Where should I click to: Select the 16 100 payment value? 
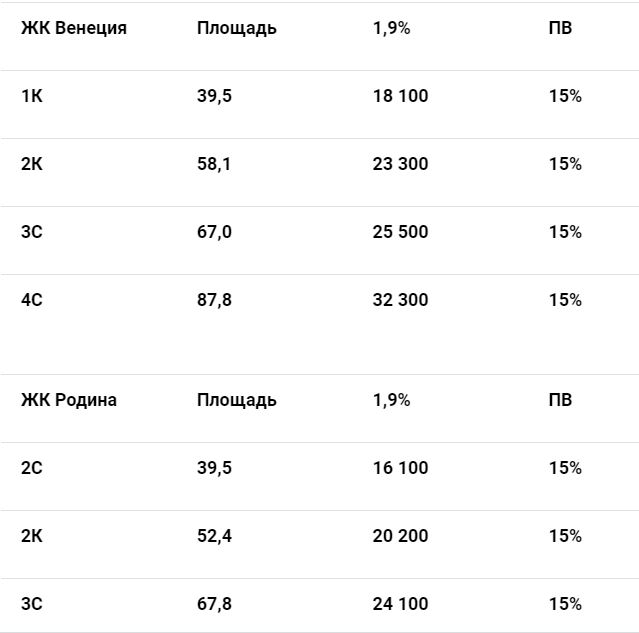(x=400, y=468)
